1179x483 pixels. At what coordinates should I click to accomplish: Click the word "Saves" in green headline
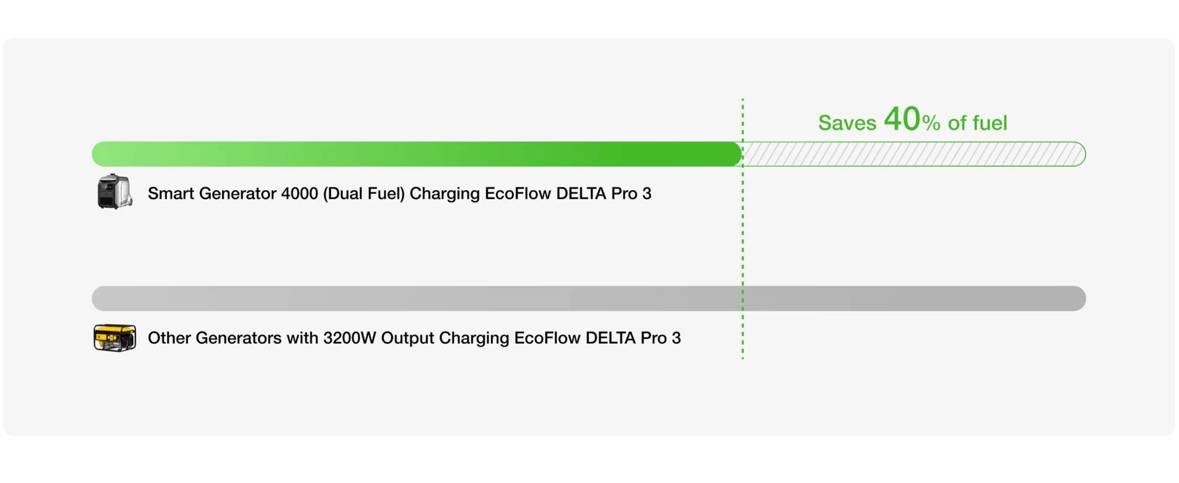pos(847,123)
